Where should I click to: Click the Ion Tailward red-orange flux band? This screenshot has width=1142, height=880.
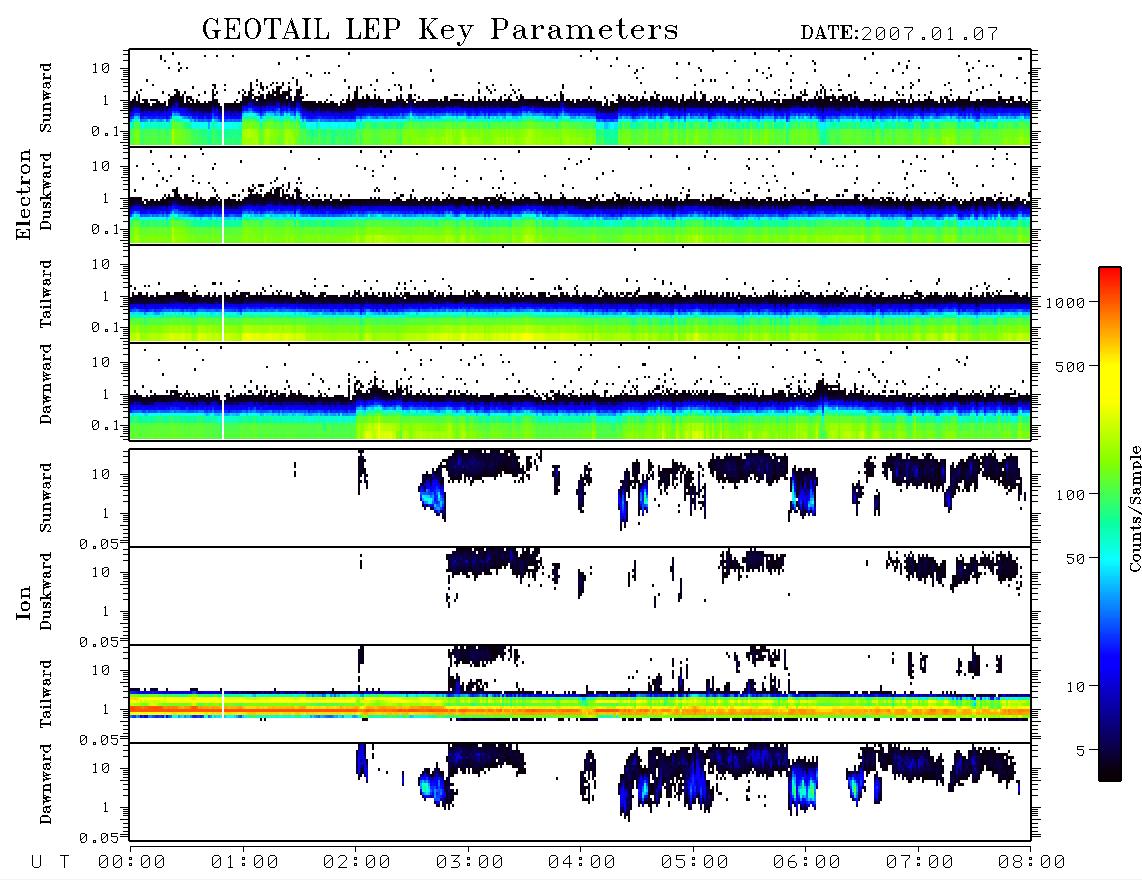coord(580,709)
